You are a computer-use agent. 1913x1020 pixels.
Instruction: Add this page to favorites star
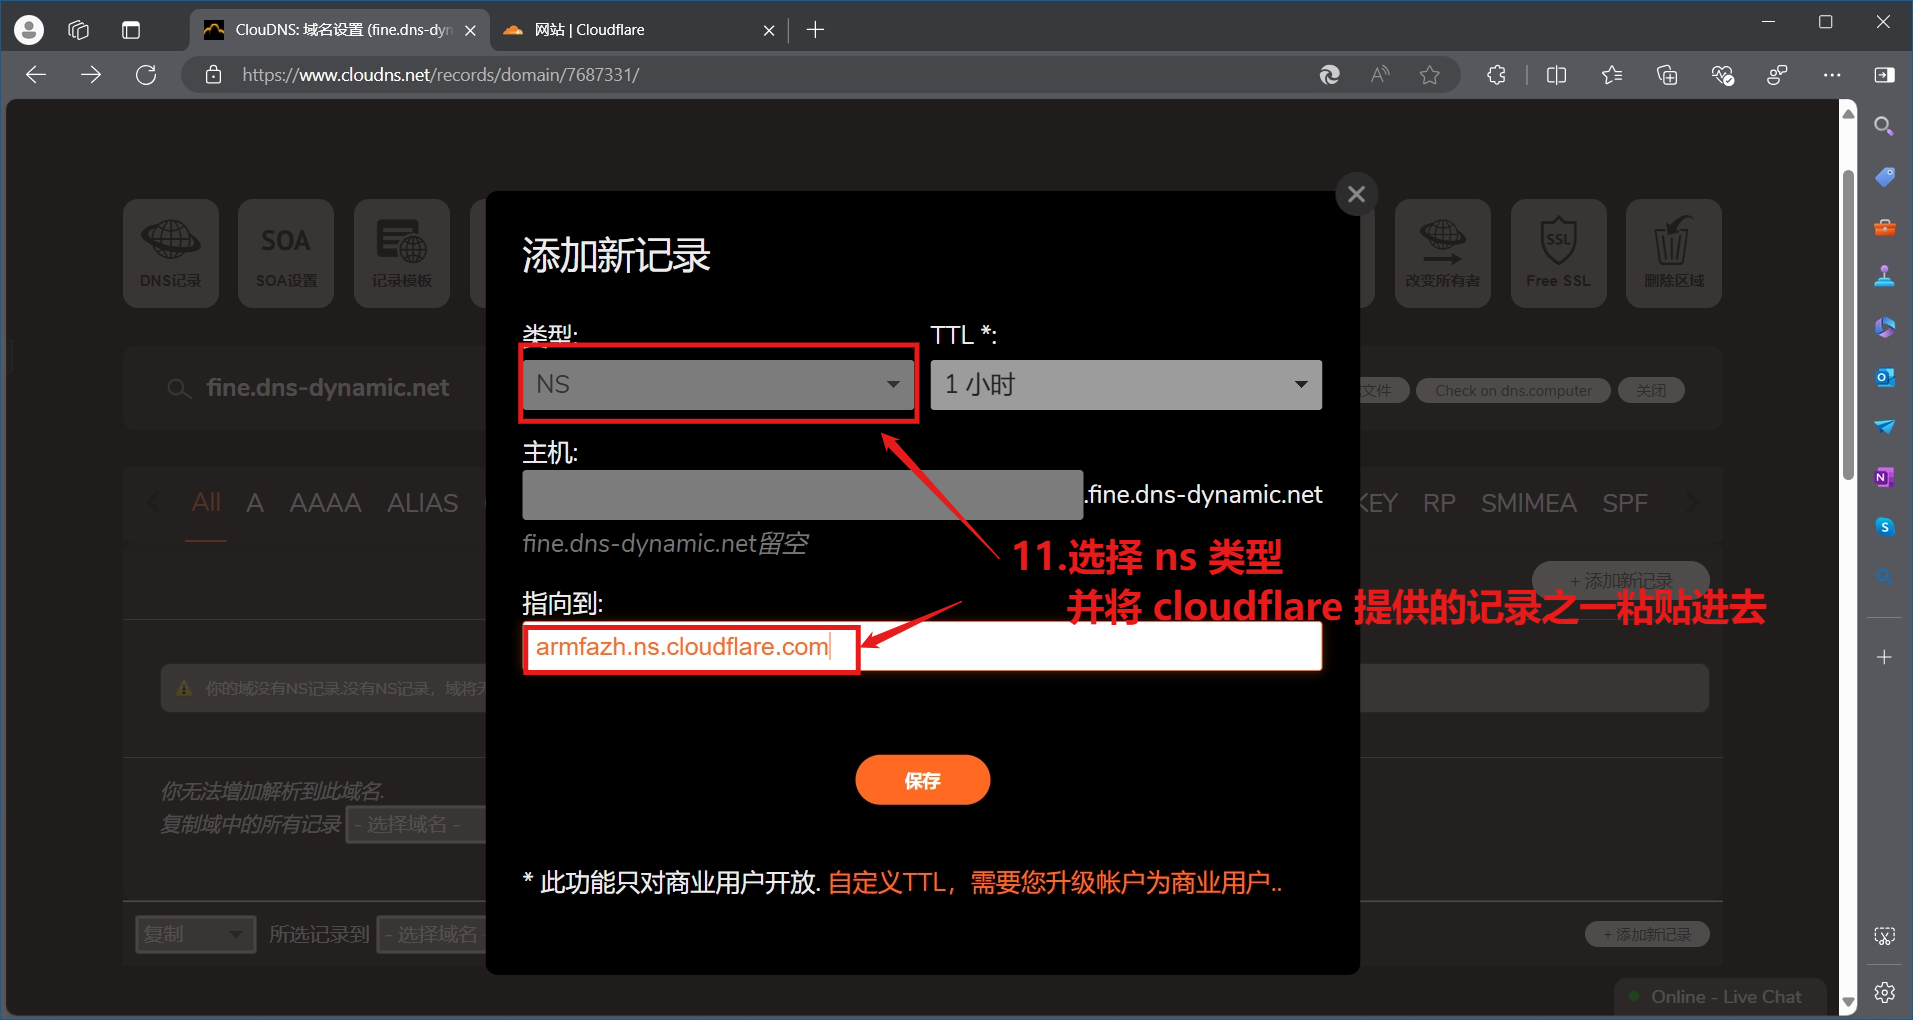1430,75
